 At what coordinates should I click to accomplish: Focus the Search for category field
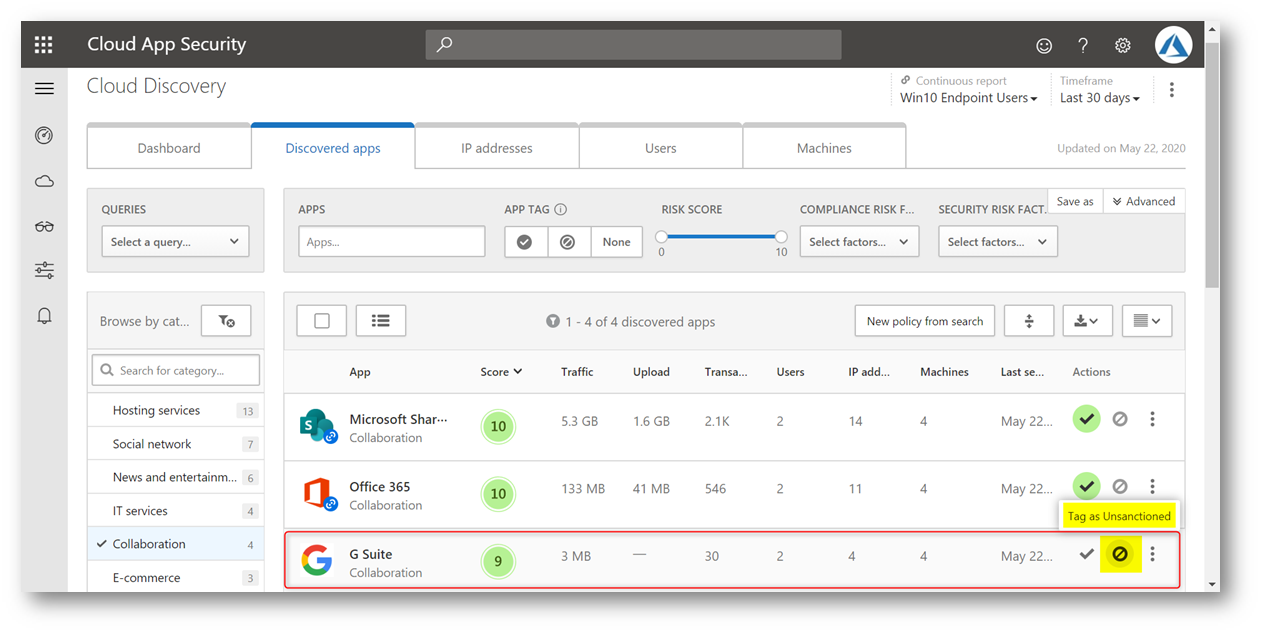tap(176, 370)
